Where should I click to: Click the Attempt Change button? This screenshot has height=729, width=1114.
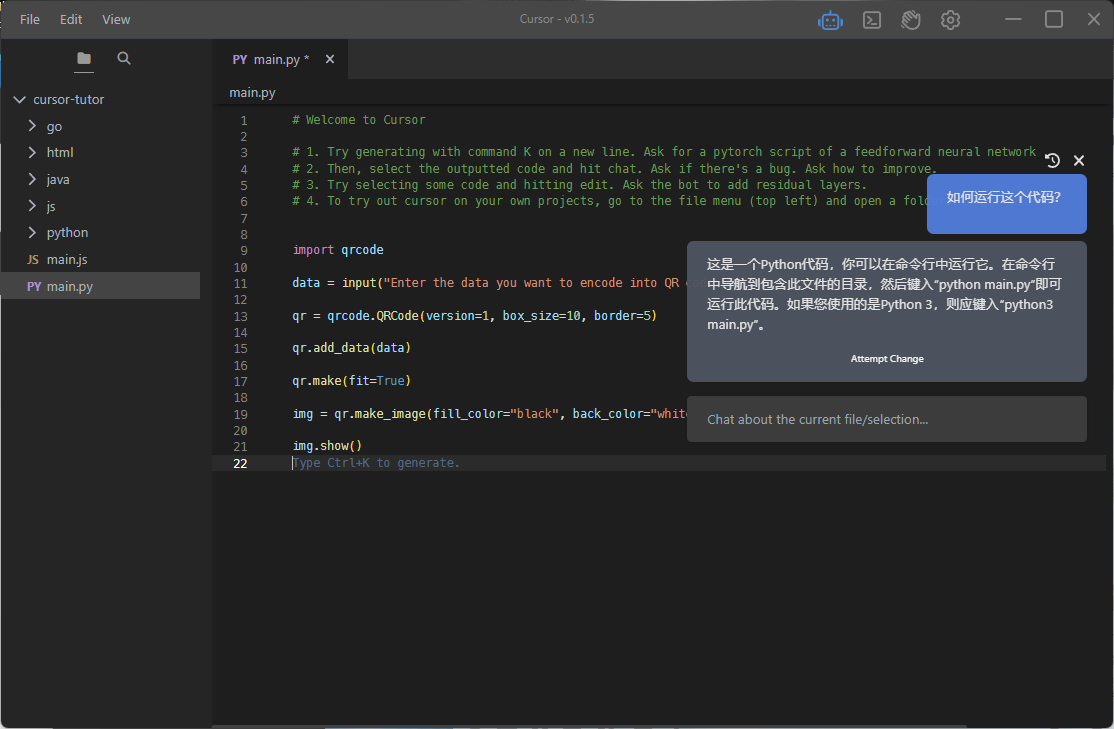point(887,359)
